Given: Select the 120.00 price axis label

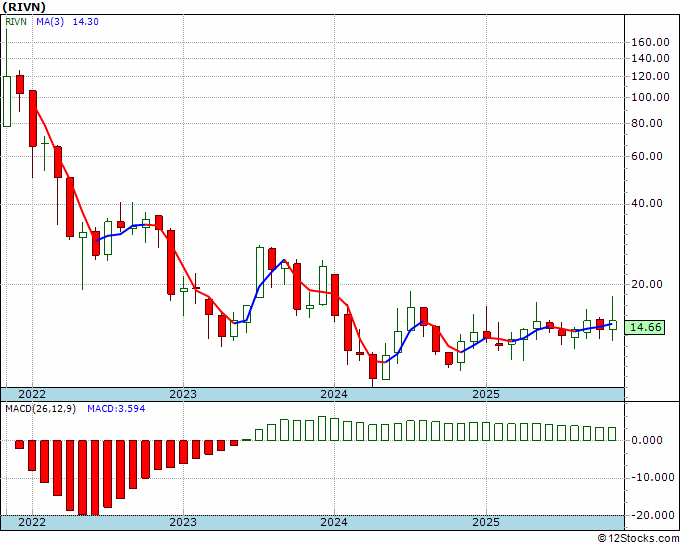Looking at the screenshot, I should coord(651,76).
